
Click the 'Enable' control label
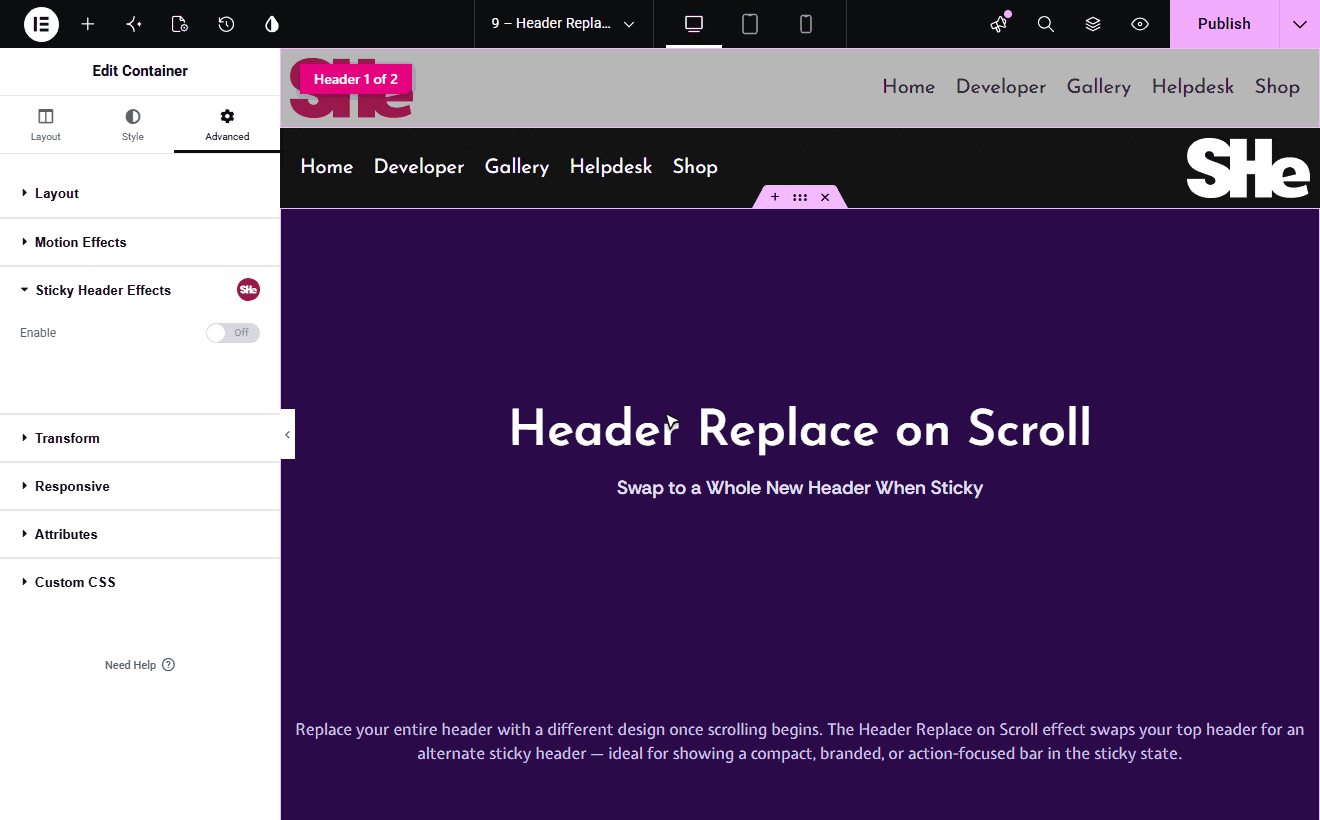(38, 333)
